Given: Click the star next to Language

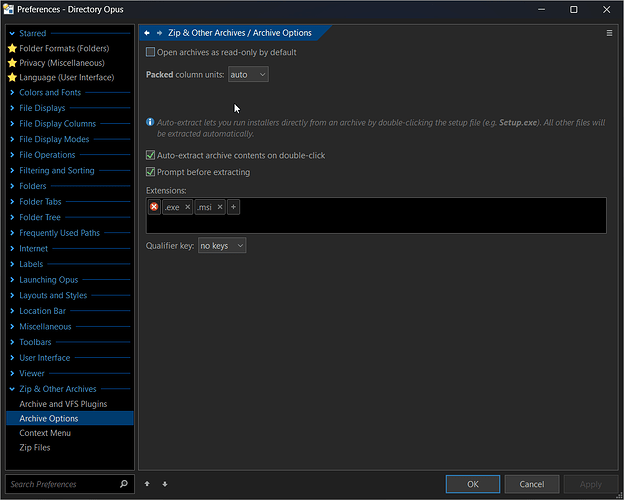Looking at the screenshot, I should click(x=12, y=77).
